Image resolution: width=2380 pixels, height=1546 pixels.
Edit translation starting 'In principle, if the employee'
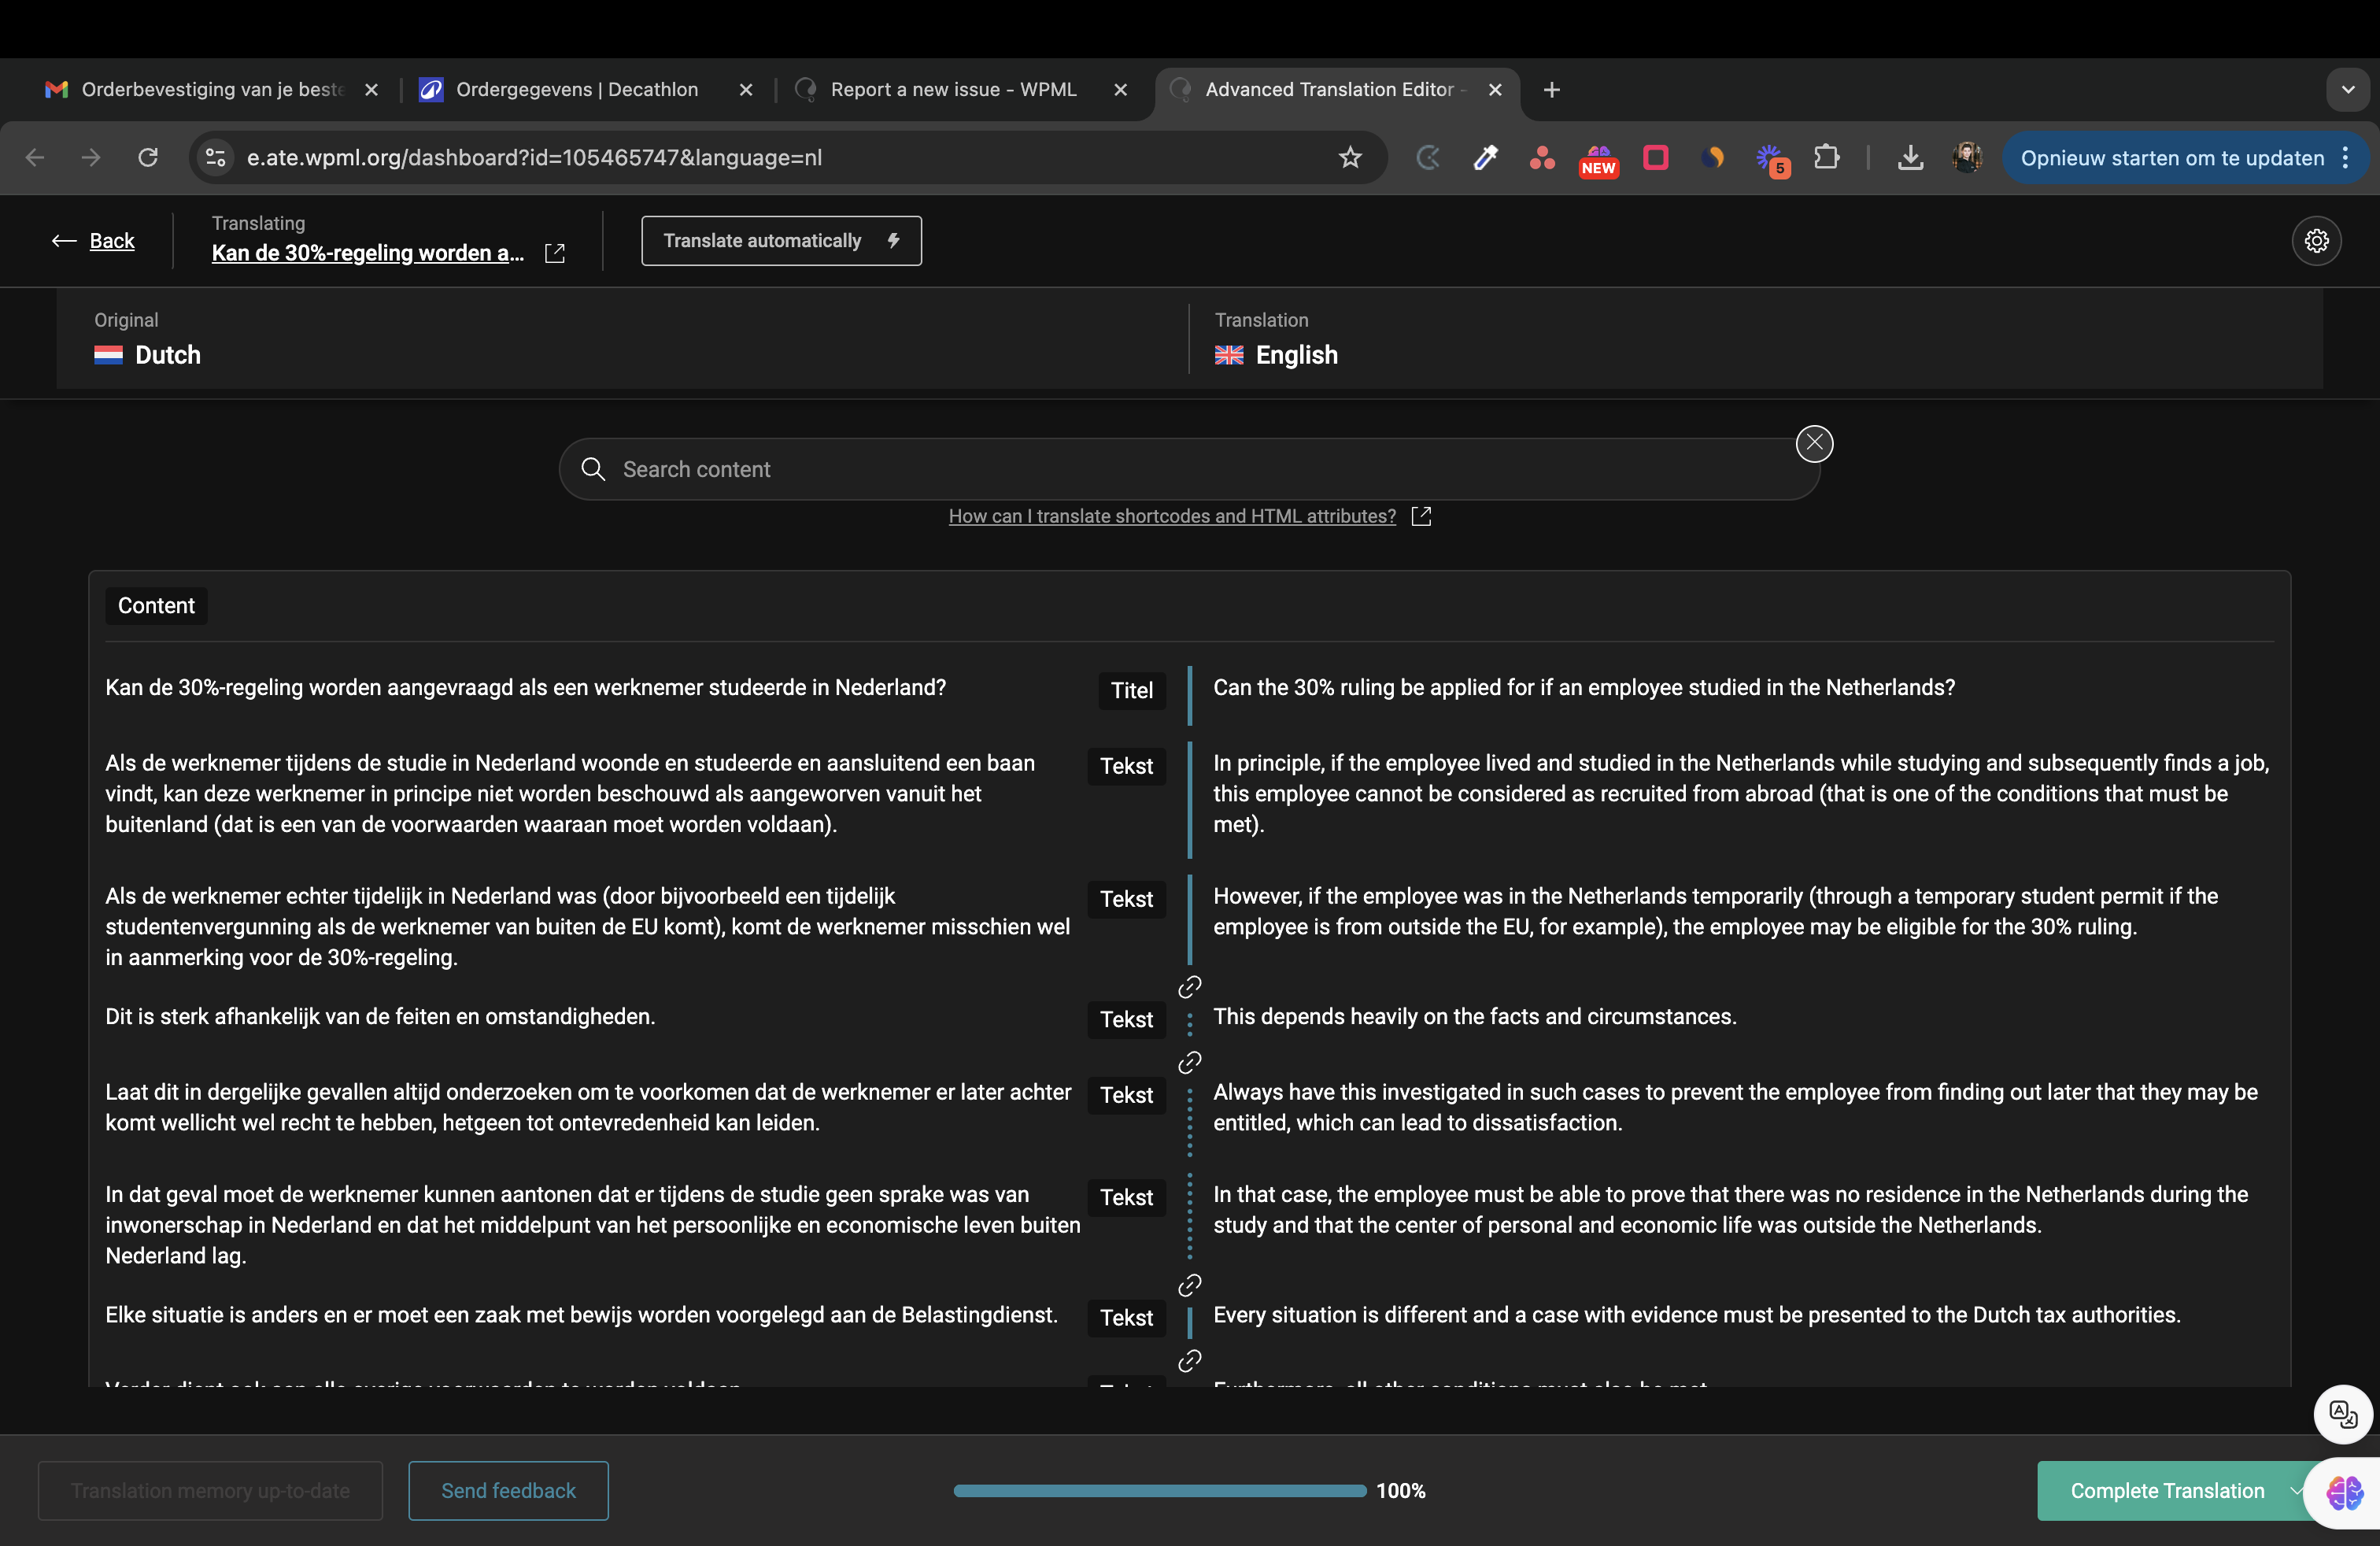1740,793
